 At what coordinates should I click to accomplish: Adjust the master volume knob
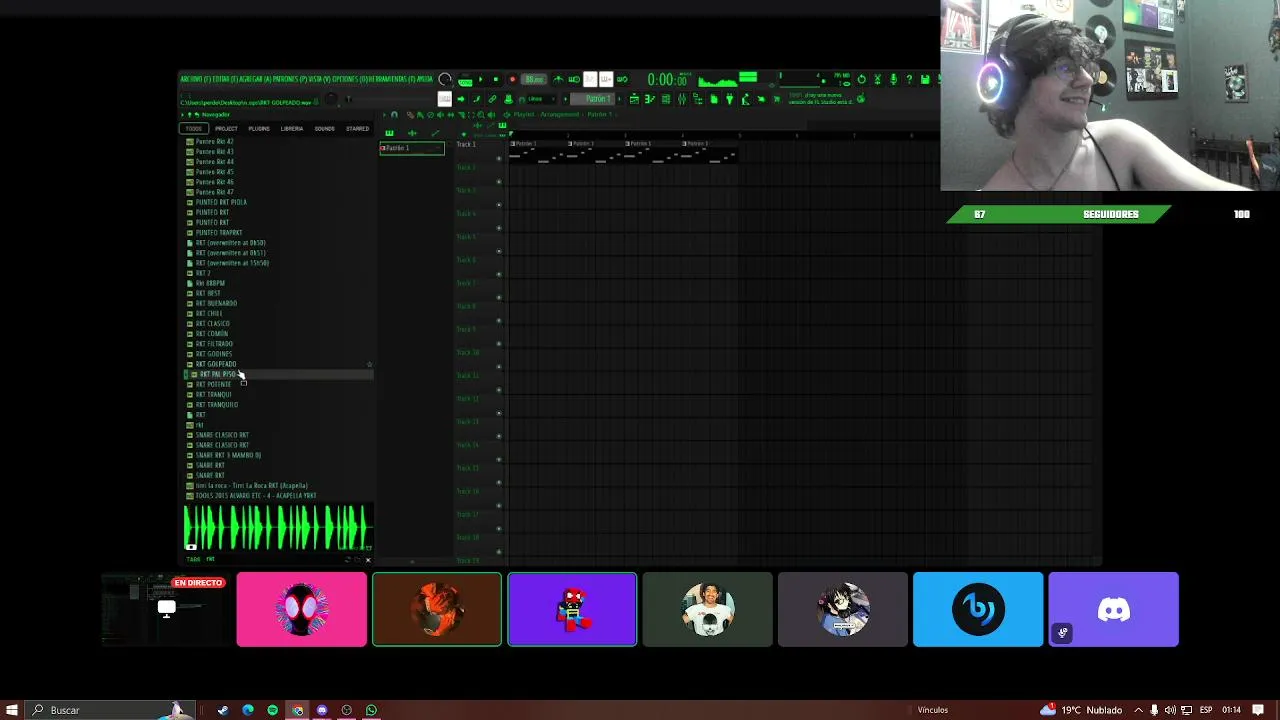pyautogui.click(x=444, y=79)
